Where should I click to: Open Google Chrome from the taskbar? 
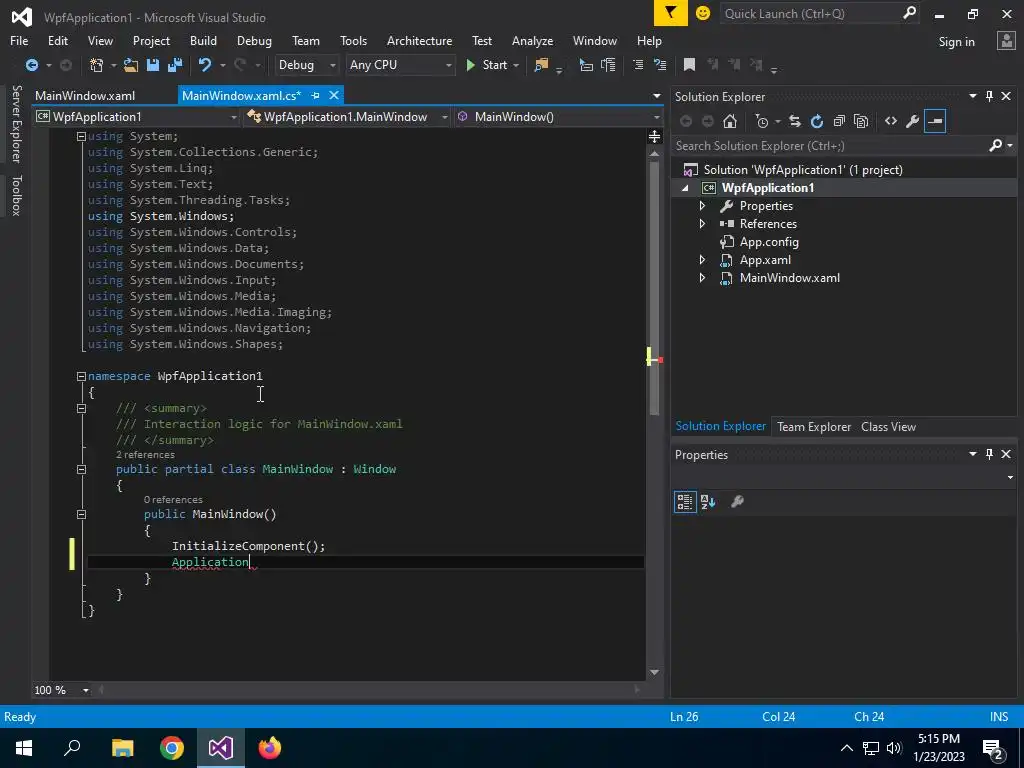pyautogui.click(x=172, y=748)
